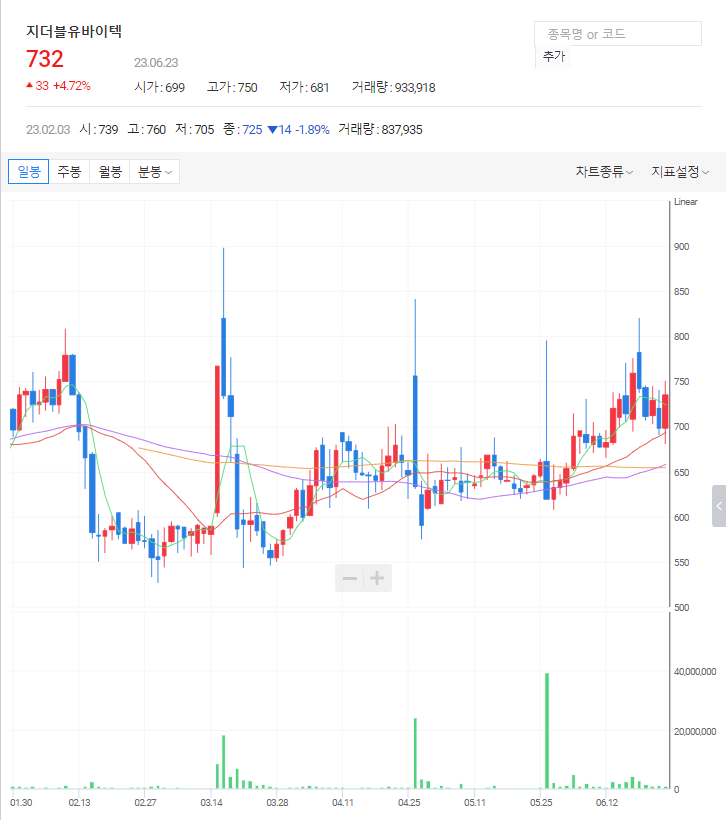Click the 고가: 750 high price
726x820 pixels.
[x=232, y=87]
